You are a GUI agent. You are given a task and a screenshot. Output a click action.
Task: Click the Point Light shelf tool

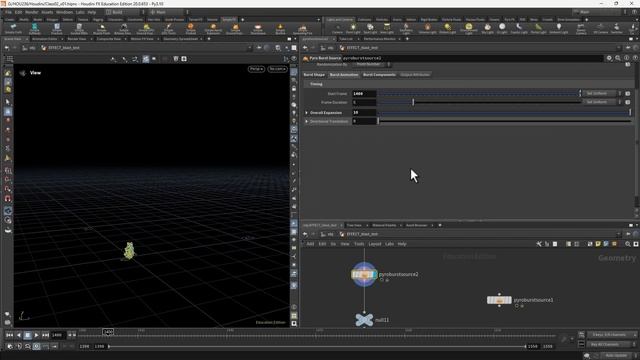click(353, 29)
